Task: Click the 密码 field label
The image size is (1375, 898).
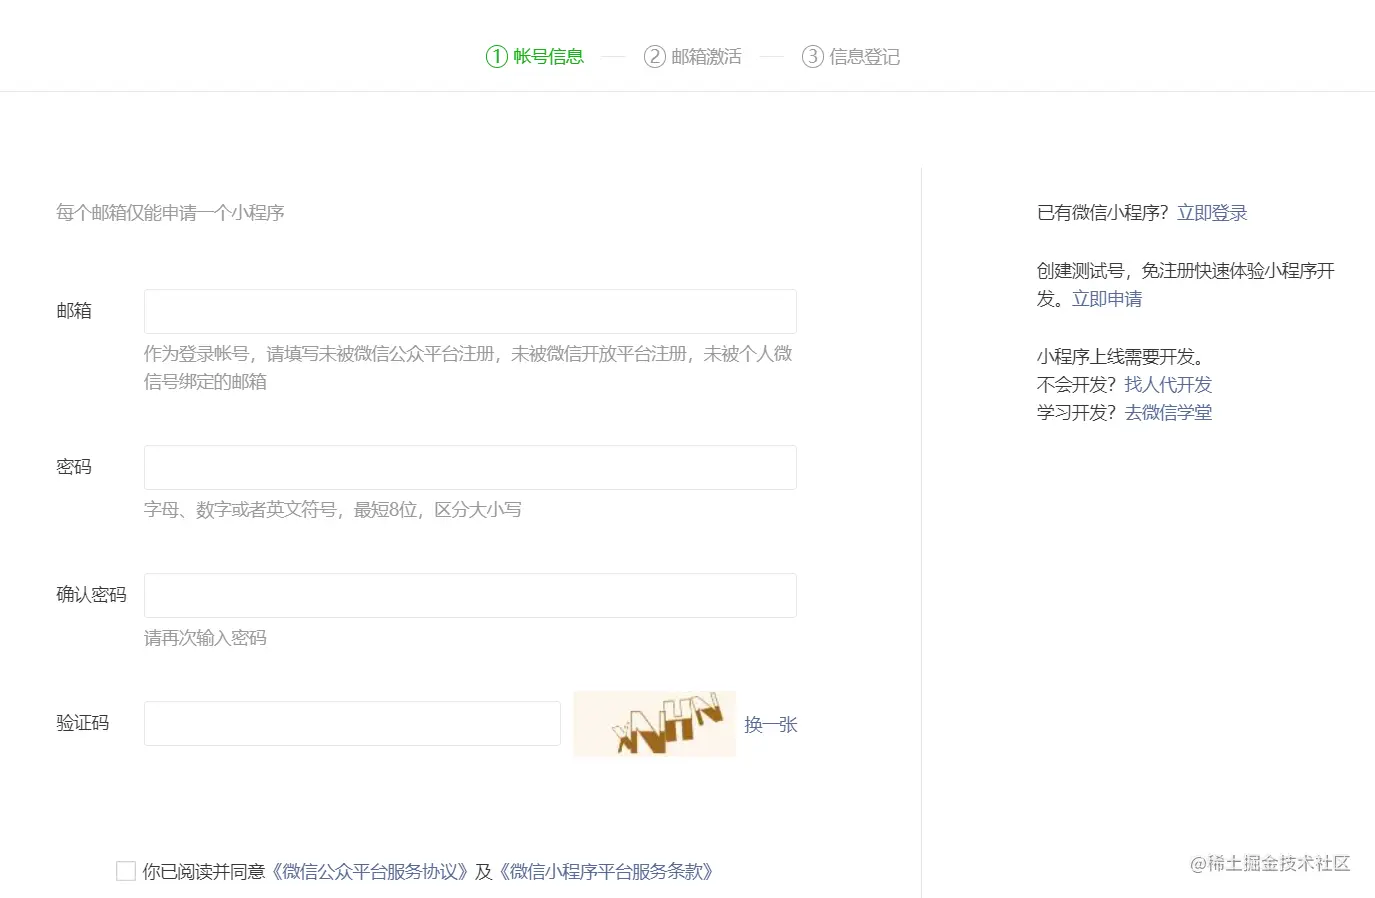Action: (x=74, y=467)
